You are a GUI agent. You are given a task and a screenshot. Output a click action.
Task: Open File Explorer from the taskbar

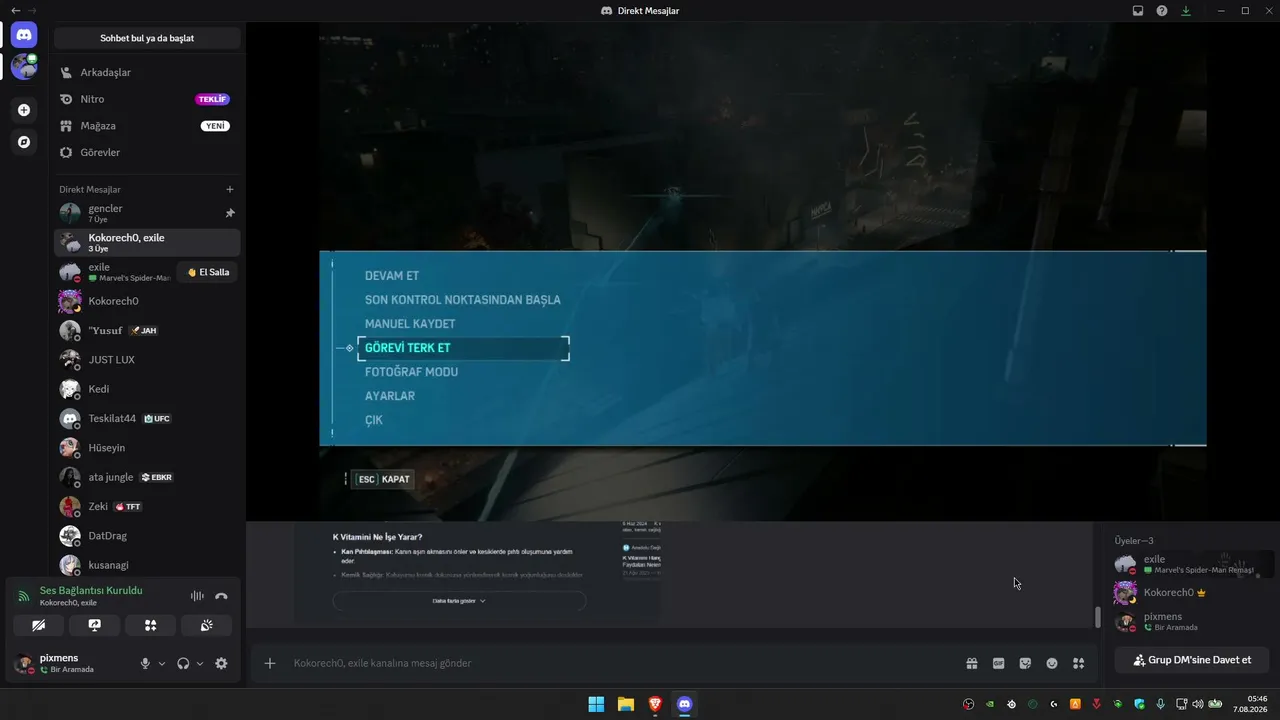tap(625, 704)
